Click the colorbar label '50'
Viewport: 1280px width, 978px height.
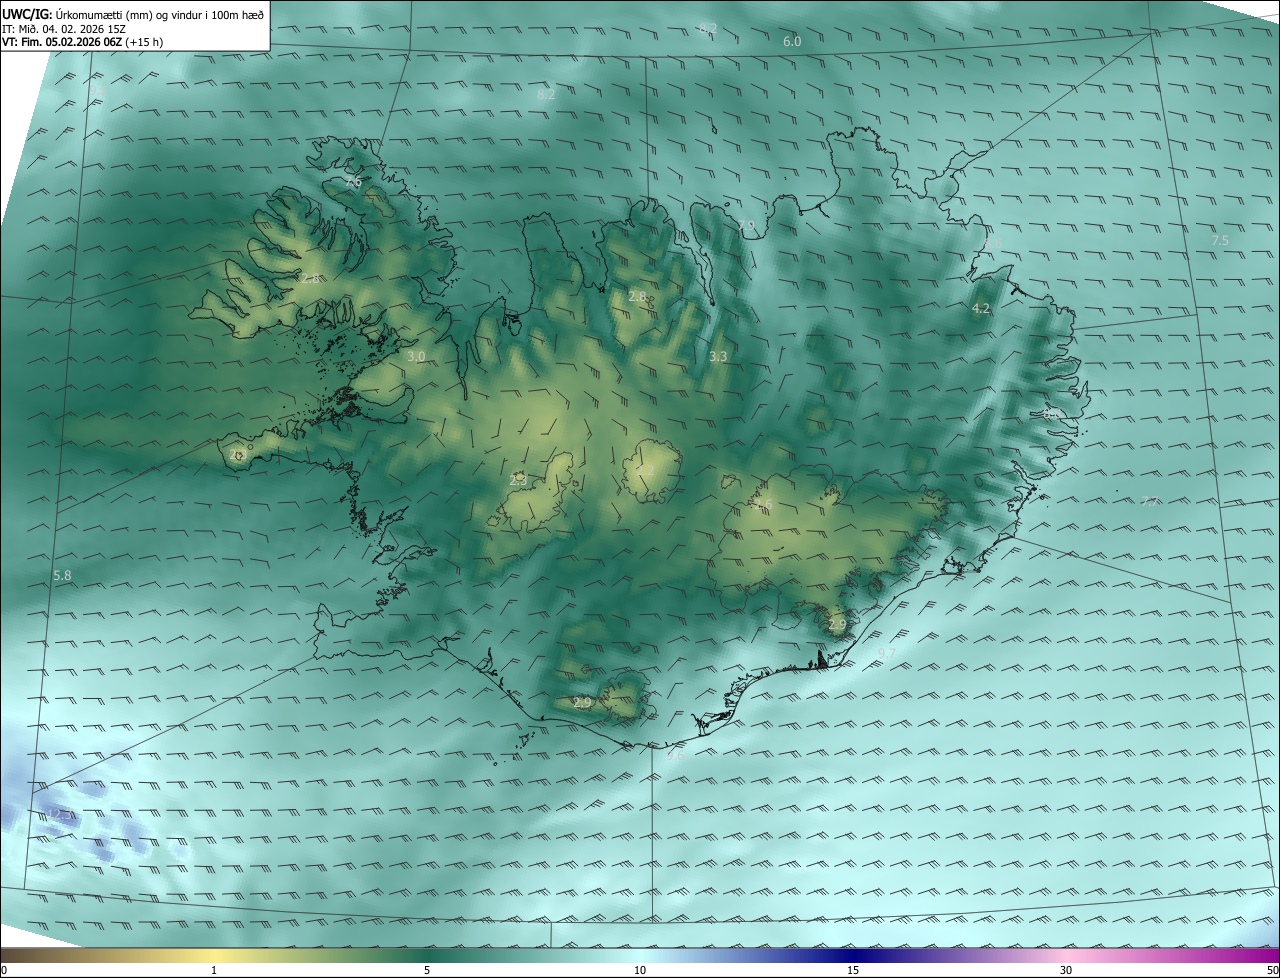[x=1272, y=970]
